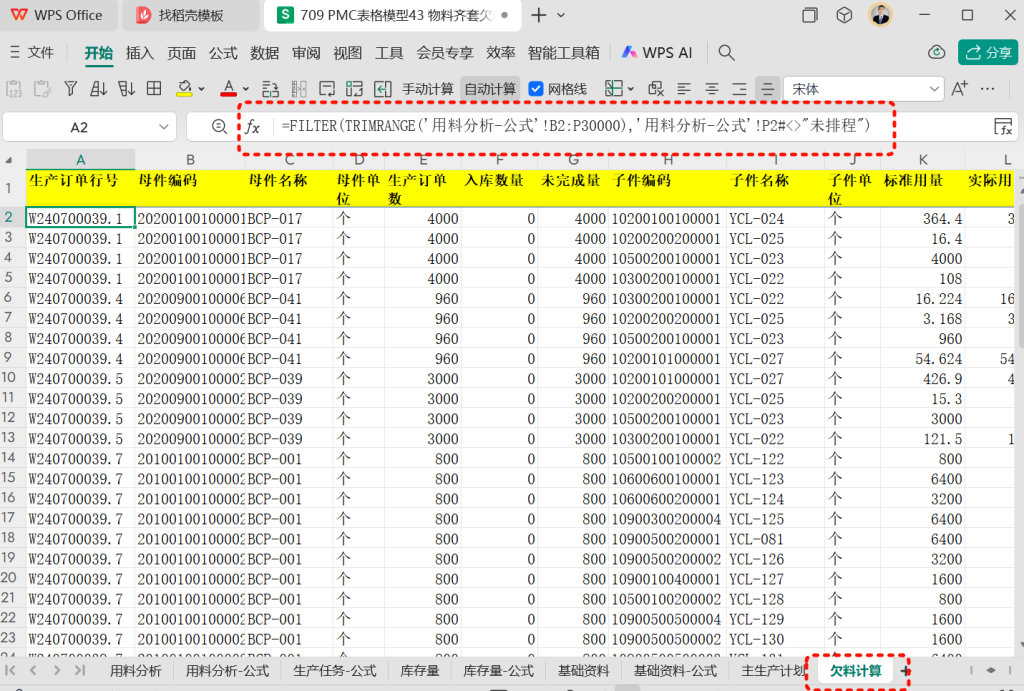This screenshot has width=1024, height=691.
Task: Switch to 插入 ribbon tab
Action: 139,53
